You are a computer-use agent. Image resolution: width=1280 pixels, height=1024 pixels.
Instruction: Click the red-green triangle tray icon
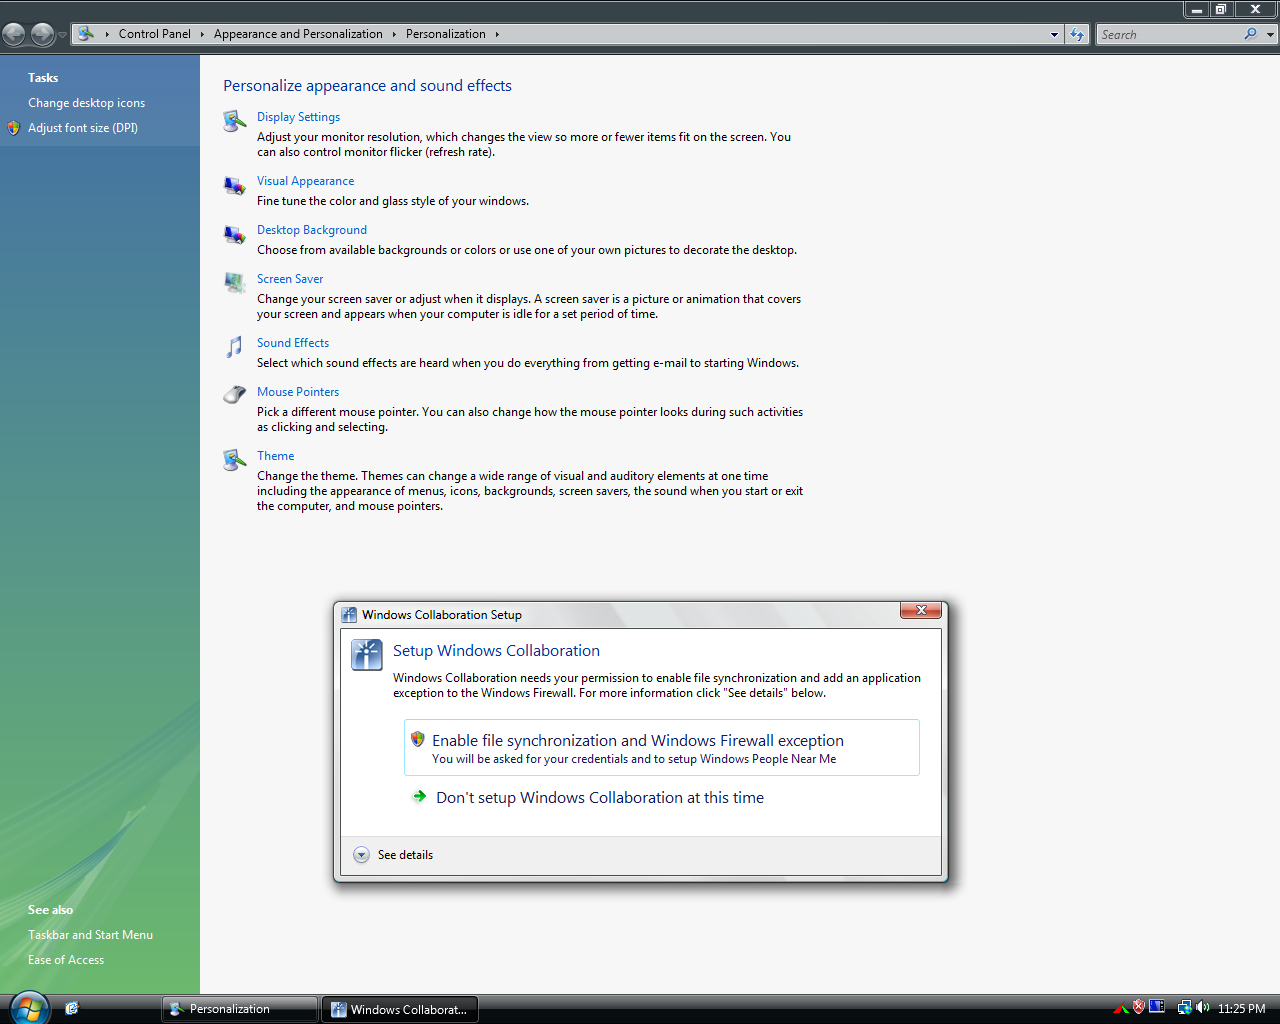tap(1120, 1008)
